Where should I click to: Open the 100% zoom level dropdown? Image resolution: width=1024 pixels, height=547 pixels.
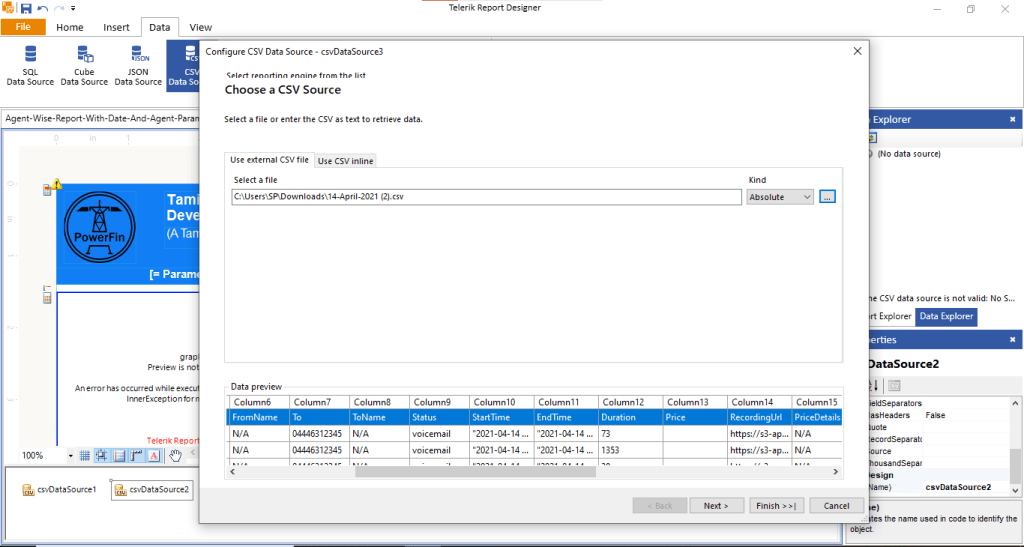(x=70, y=456)
